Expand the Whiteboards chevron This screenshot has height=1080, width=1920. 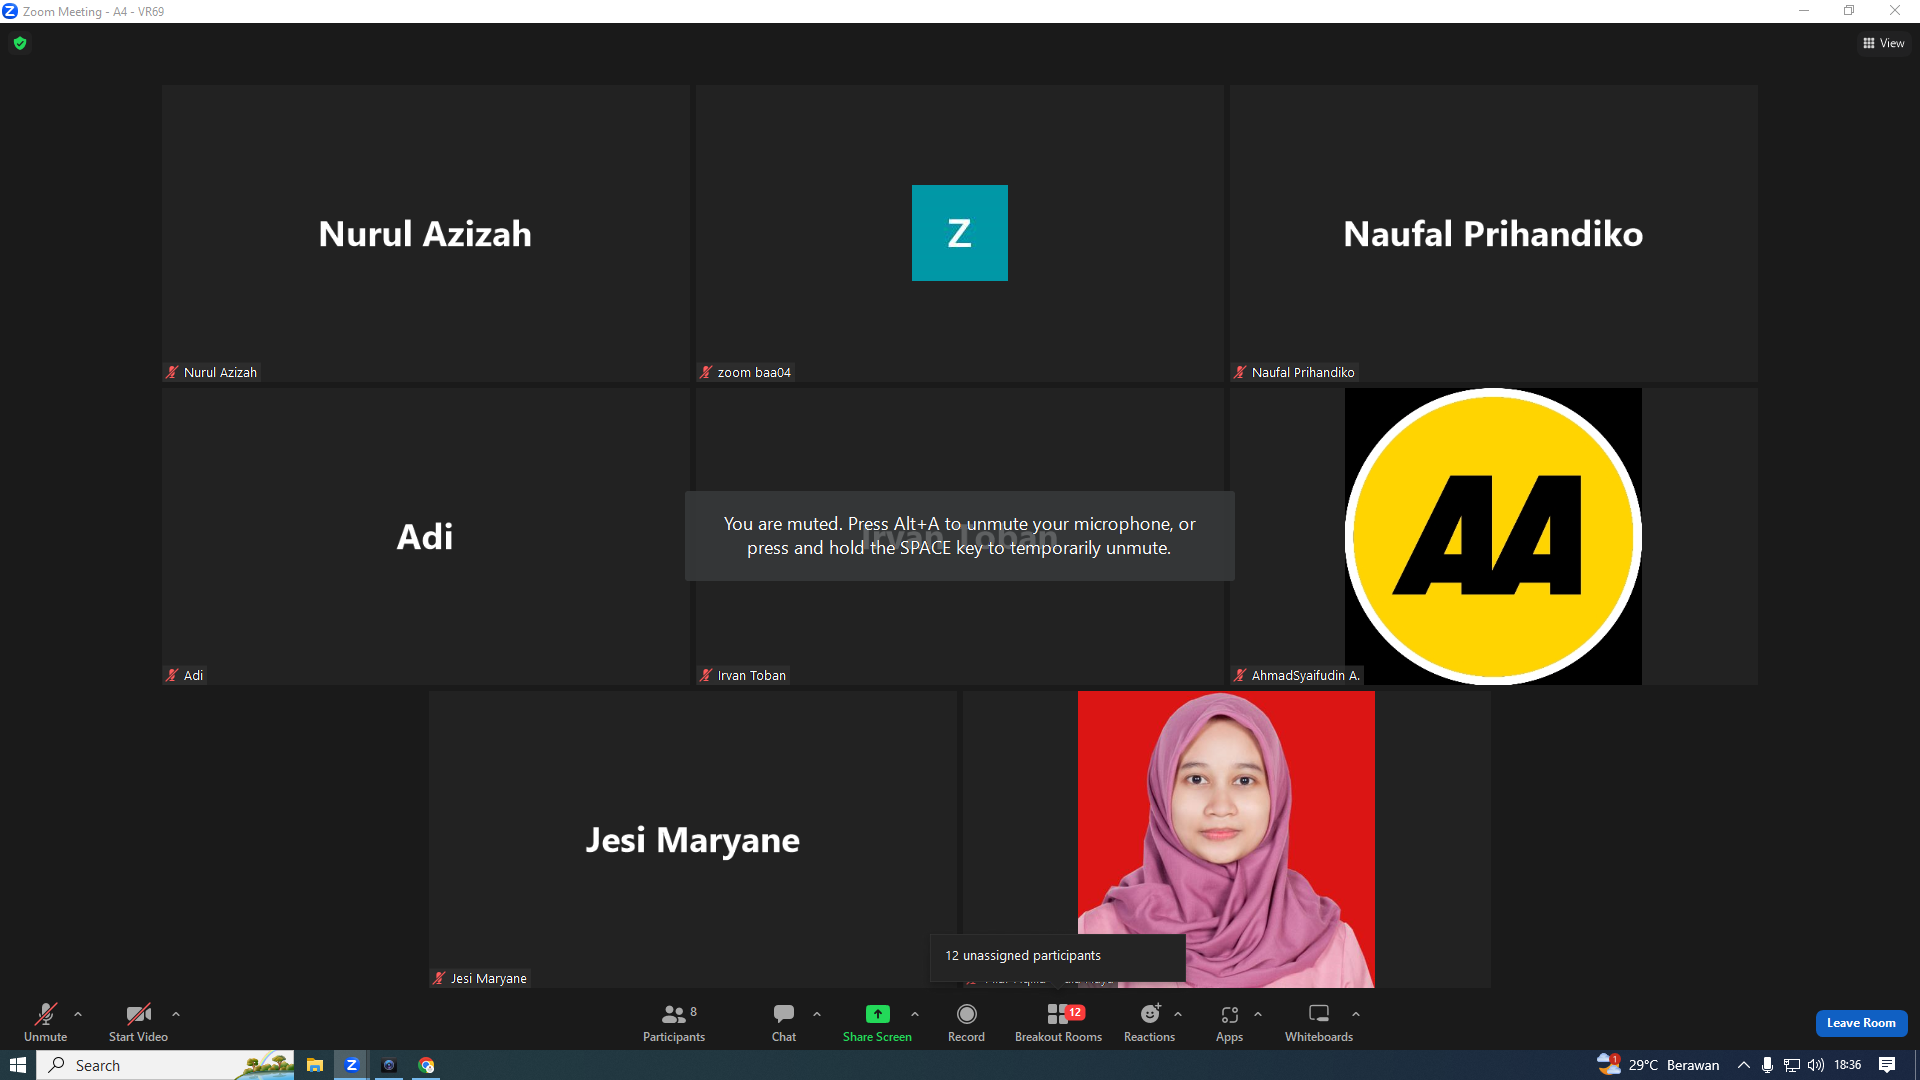point(1356,1014)
